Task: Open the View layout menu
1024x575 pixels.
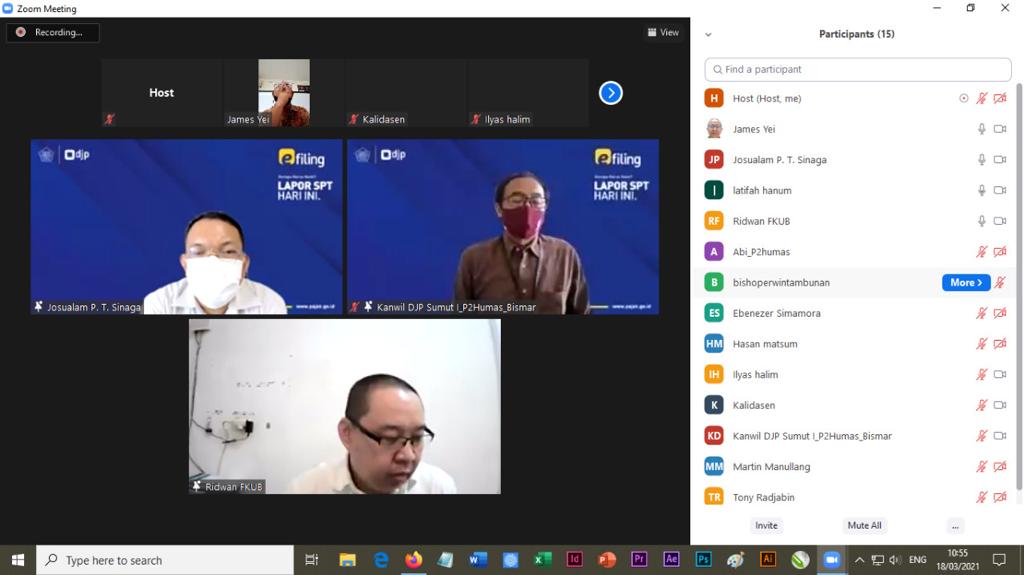Action: [x=663, y=32]
